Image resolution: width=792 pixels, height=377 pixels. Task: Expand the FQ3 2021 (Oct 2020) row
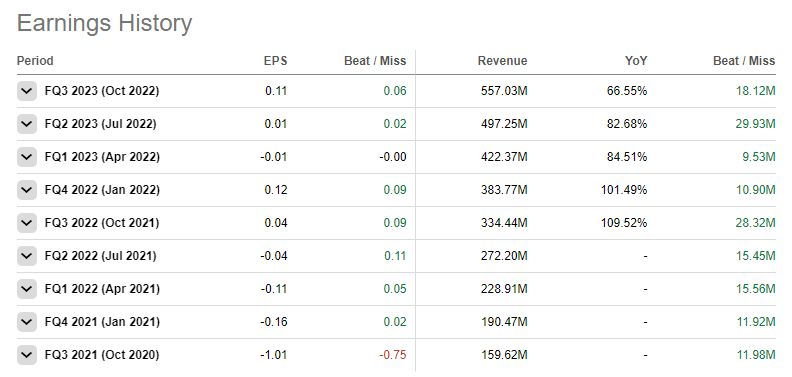tap(27, 355)
